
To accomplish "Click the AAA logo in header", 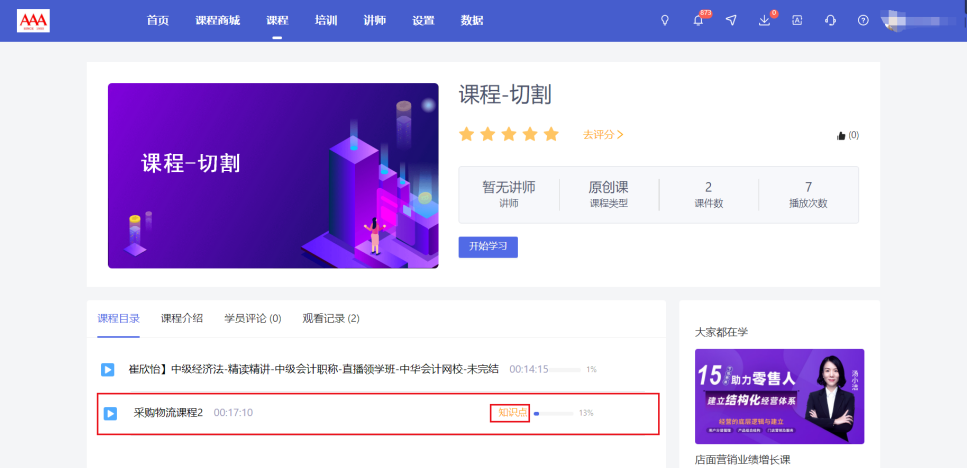I will [33, 20].
